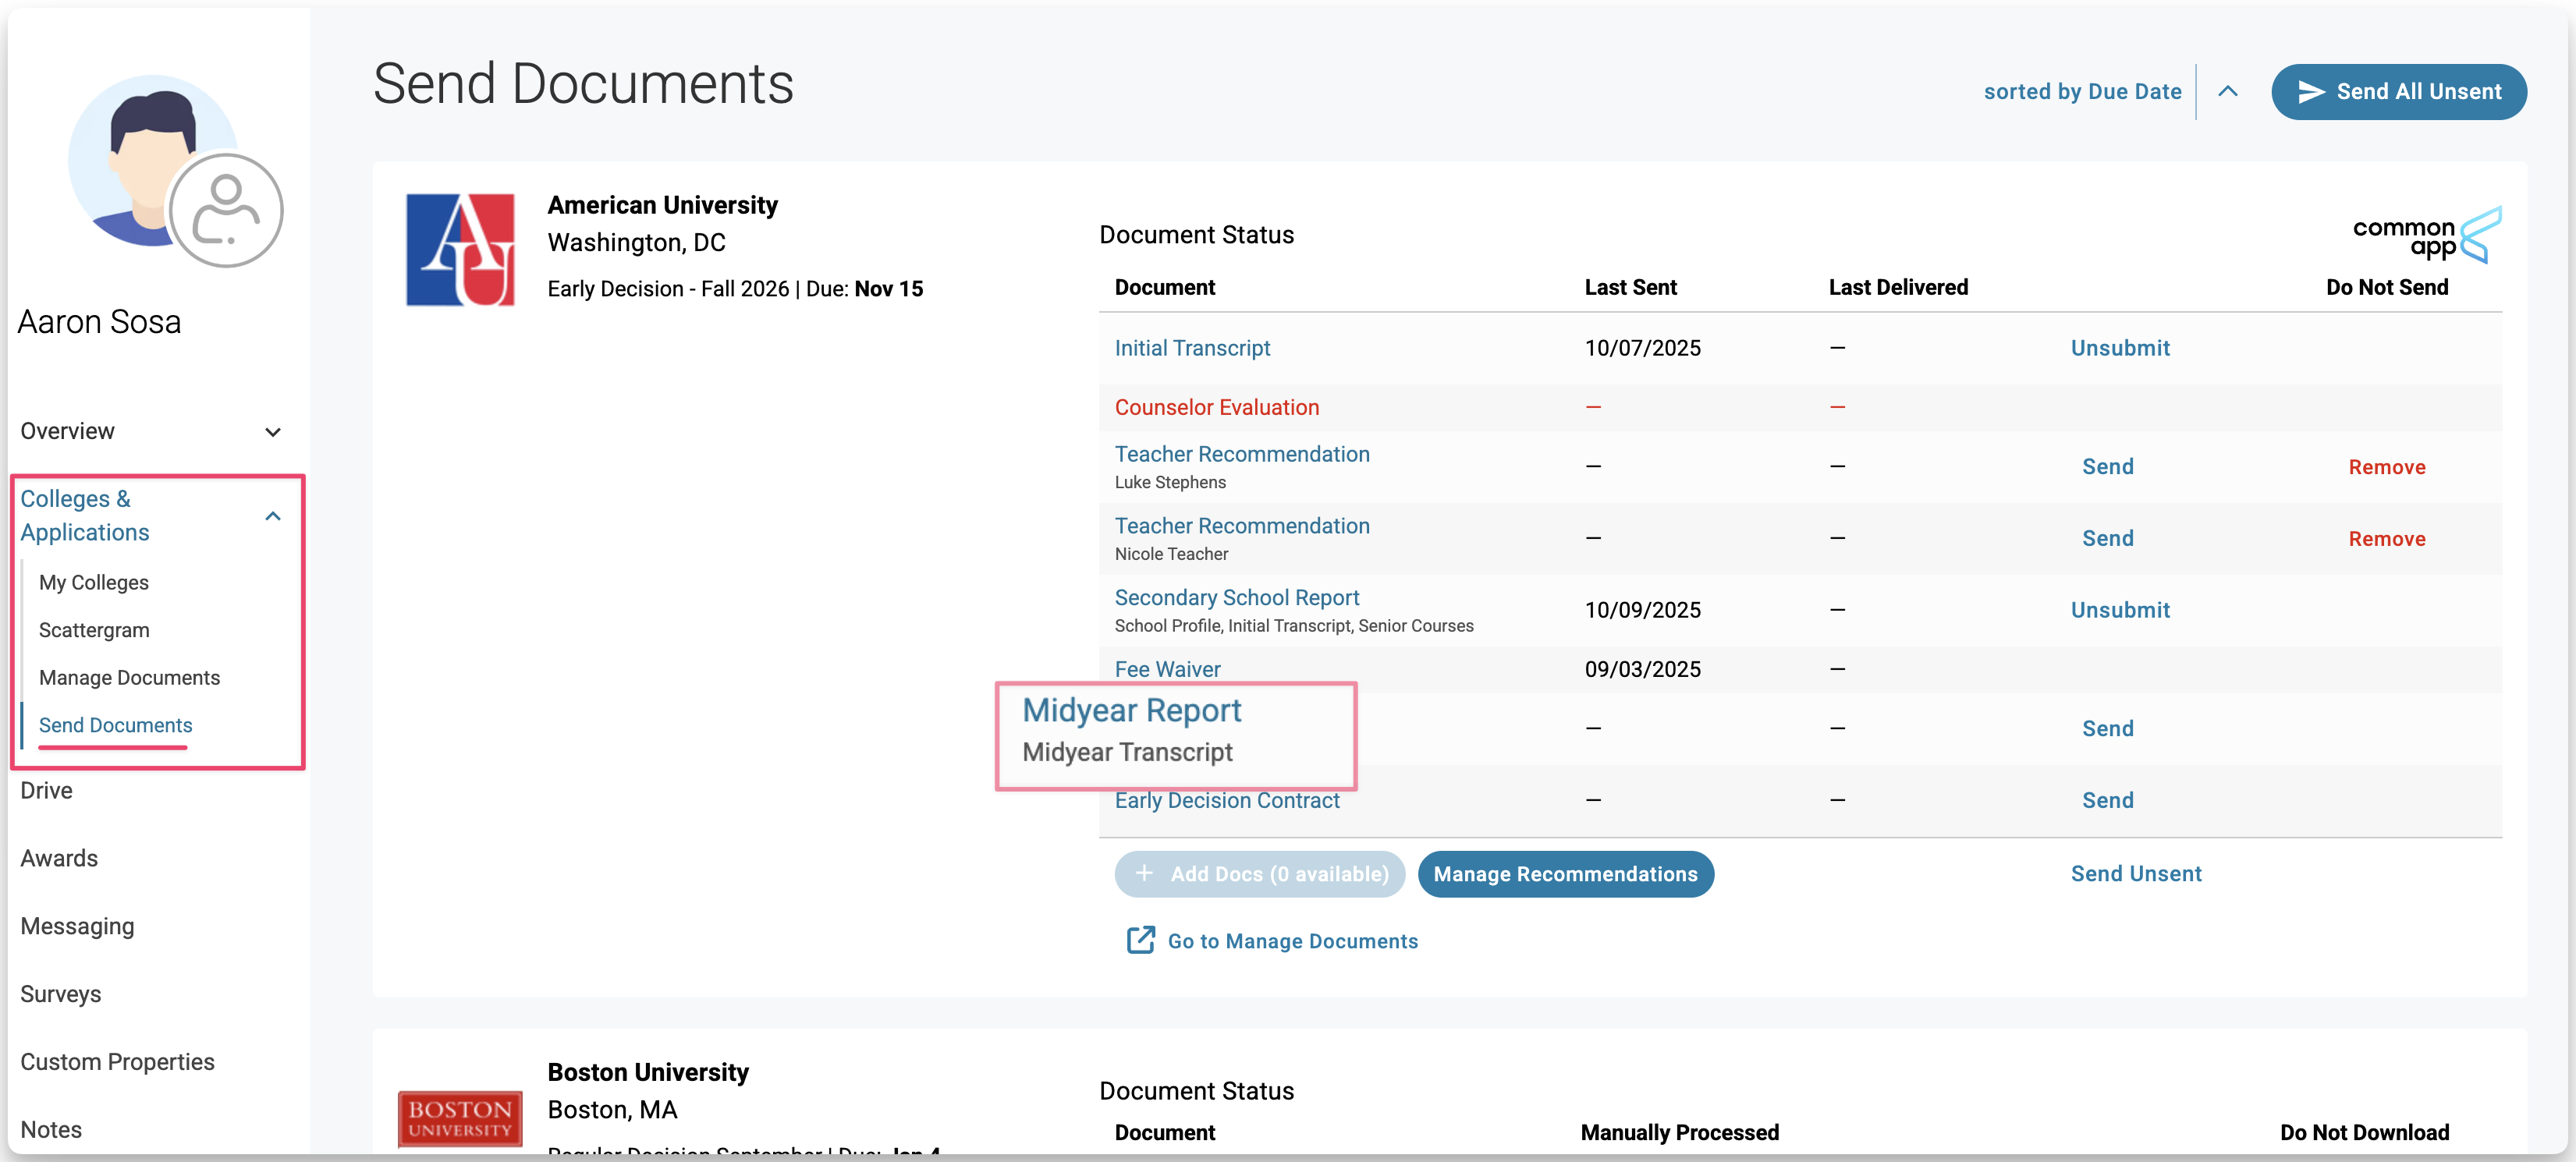
Task: Click the paper plane icon in Send All Unsent
Action: [x=2311, y=92]
